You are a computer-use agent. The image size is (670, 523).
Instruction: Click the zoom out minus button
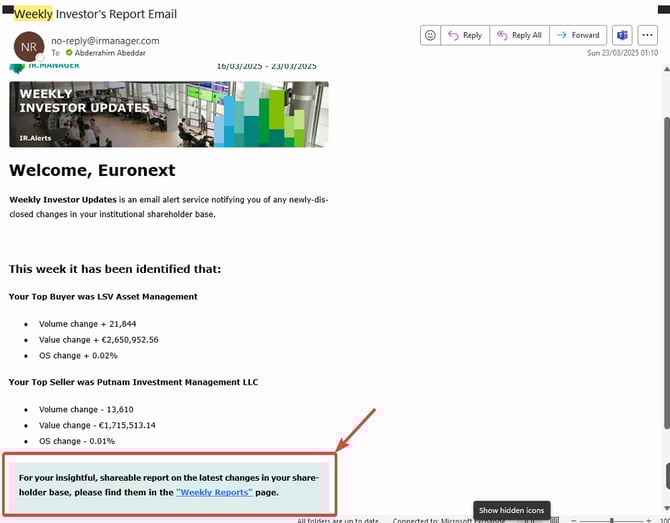573,520
